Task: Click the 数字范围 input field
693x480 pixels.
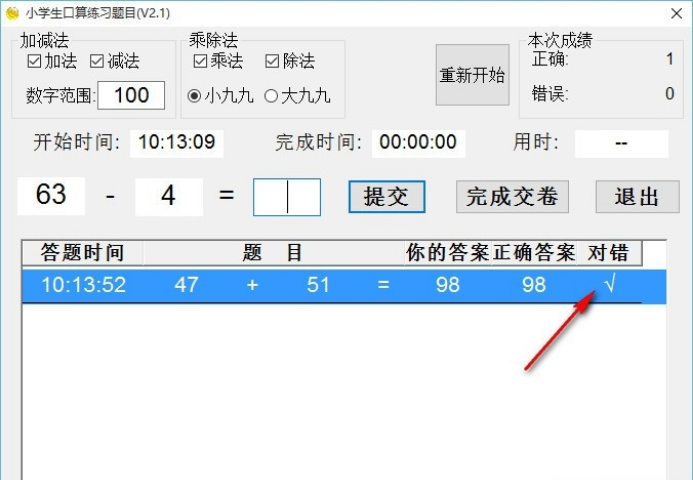Action: point(131,95)
